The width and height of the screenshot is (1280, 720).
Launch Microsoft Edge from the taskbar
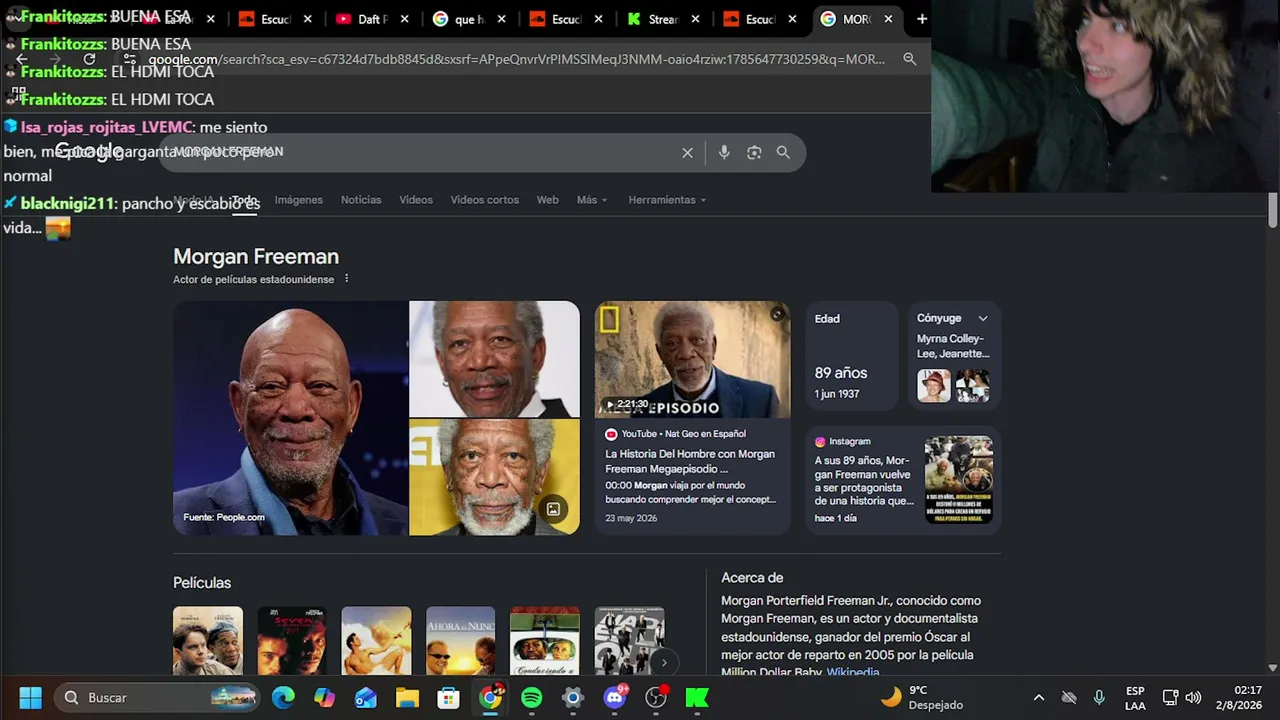[x=283, y=697]
